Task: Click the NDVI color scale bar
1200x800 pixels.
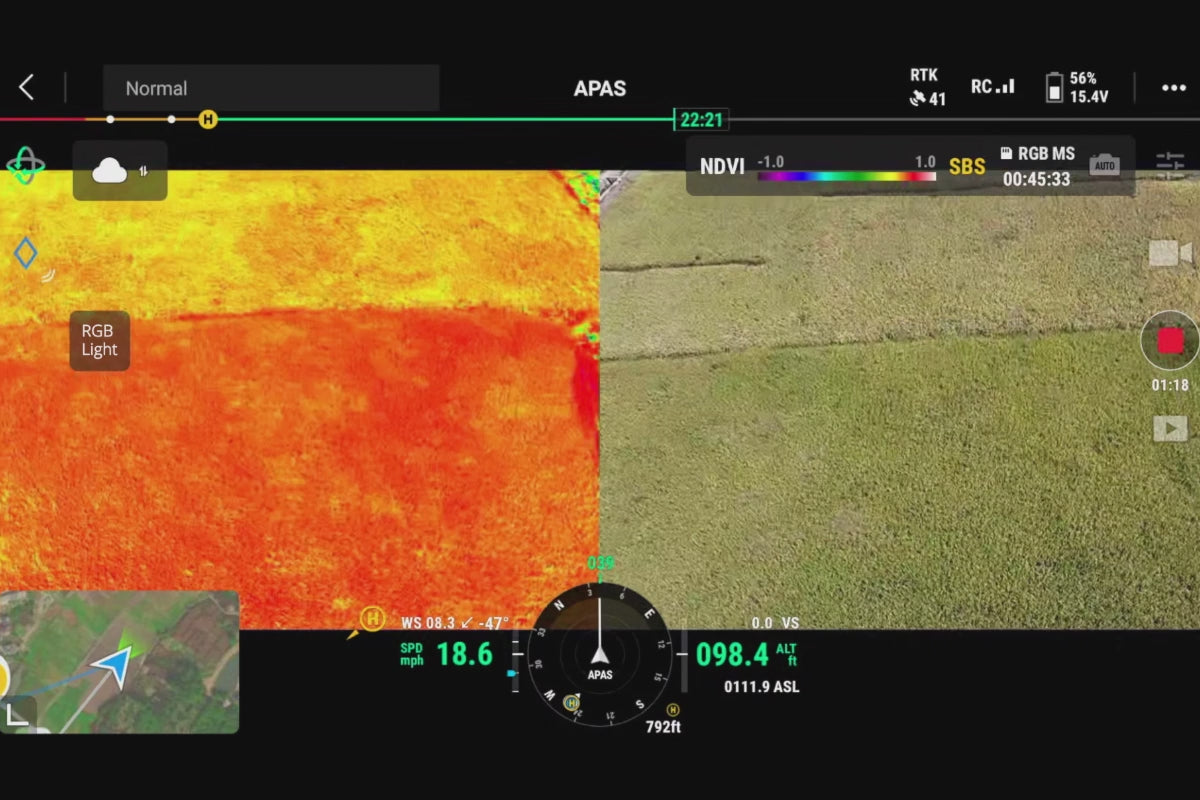Action: point(846,177)
